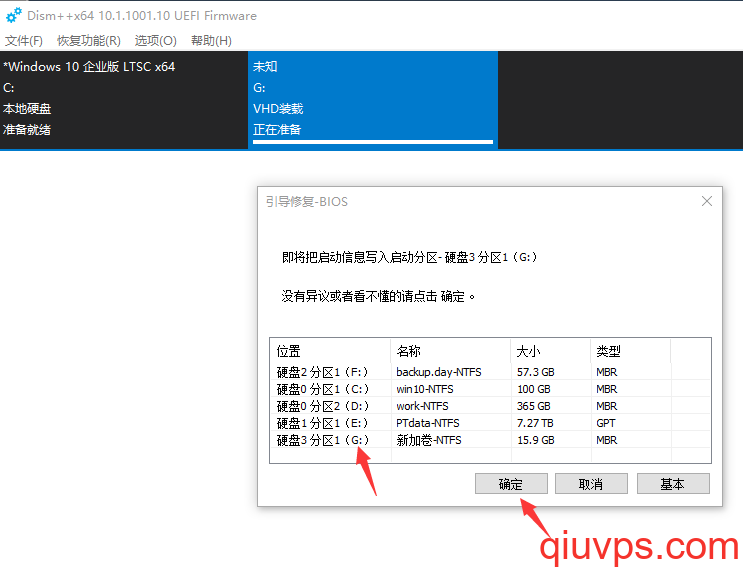Click the 基本 button
743x572 pixels.
[673, 484]
